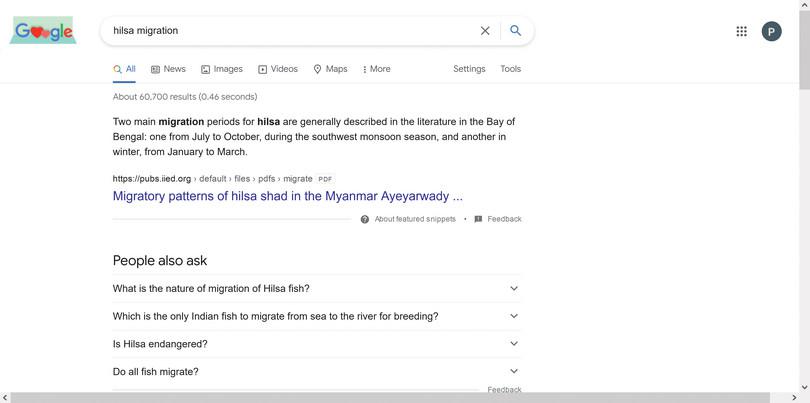Expand the 'Is Hilsa endangered?' question
810x403 pixels.
pos(317,344)
